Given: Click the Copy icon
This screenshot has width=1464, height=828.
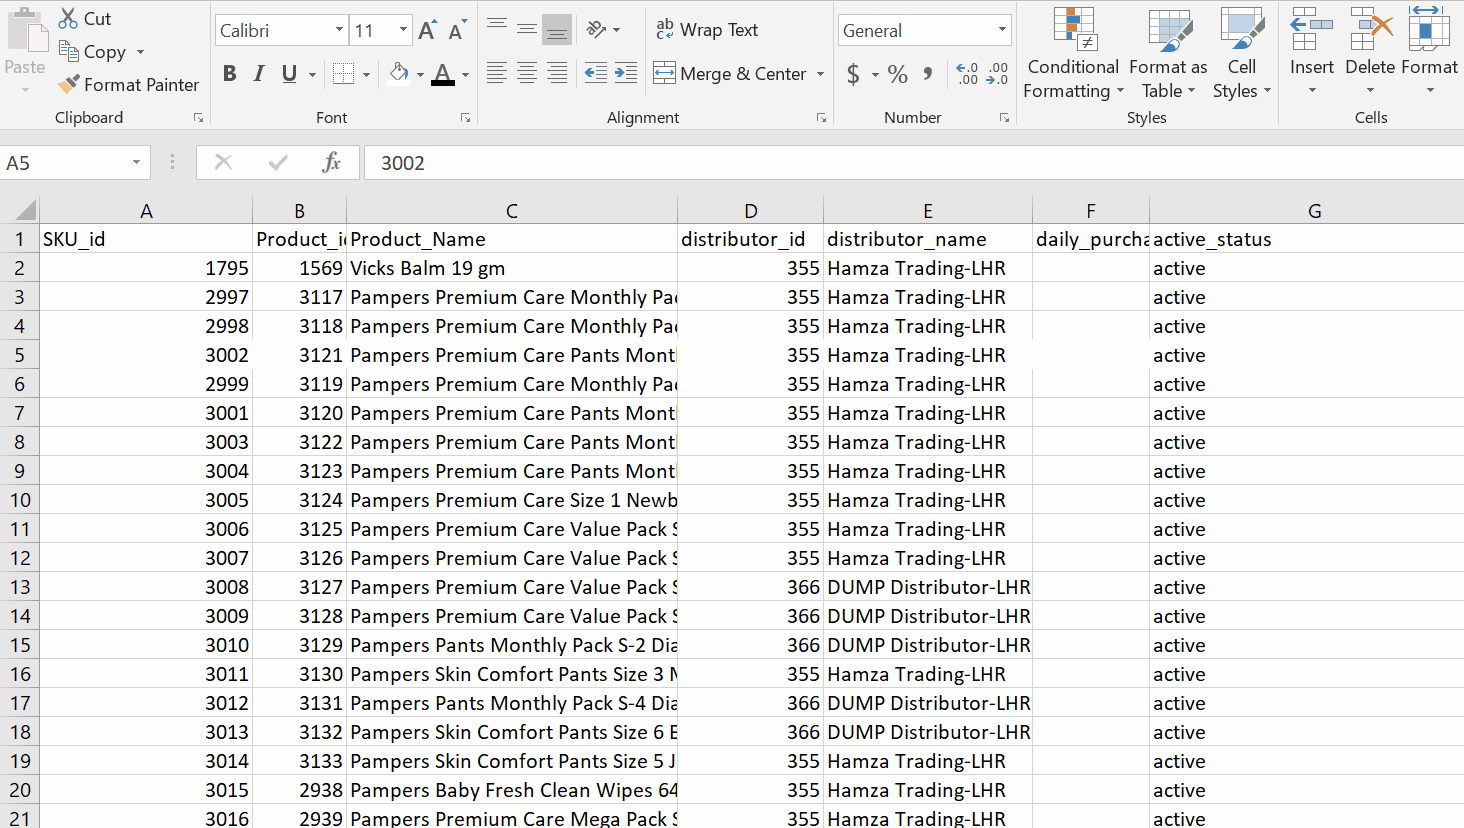Looking at the screenshot, I should point(68,51).
